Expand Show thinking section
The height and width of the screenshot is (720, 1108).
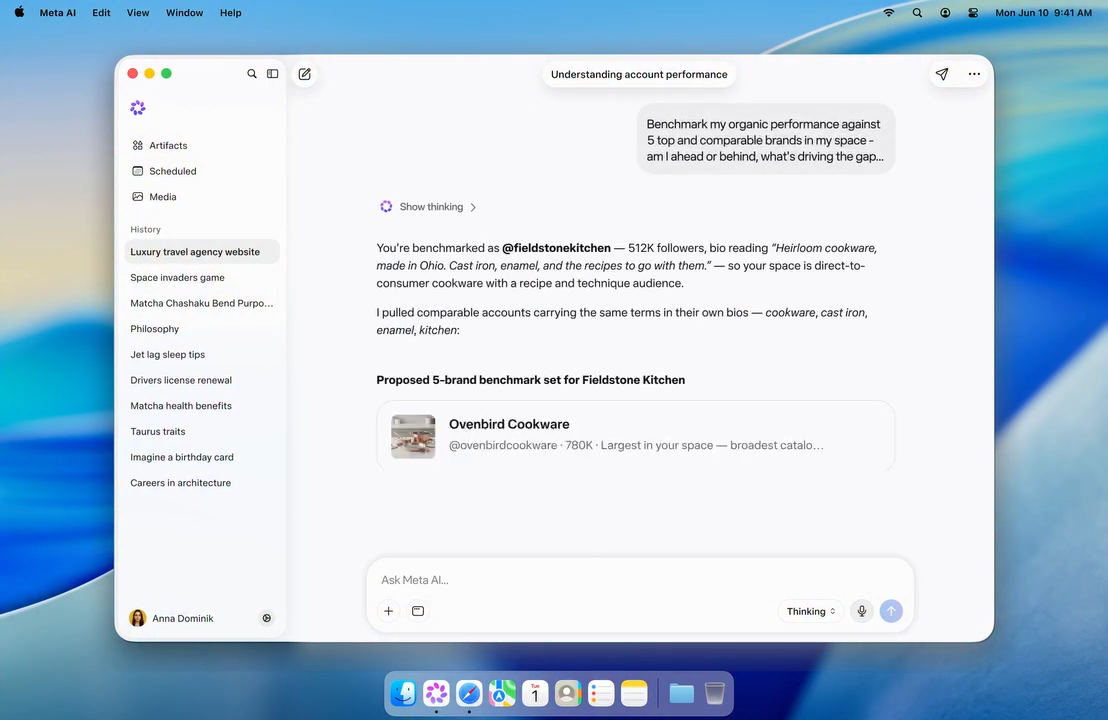click(428, 207)
